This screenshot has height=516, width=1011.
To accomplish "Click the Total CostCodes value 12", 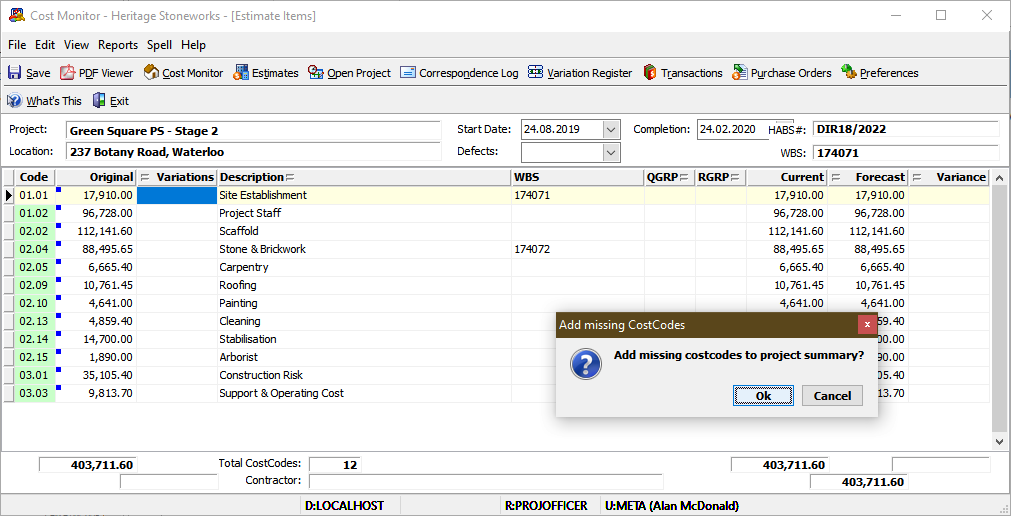I will (x=335, y=464).
